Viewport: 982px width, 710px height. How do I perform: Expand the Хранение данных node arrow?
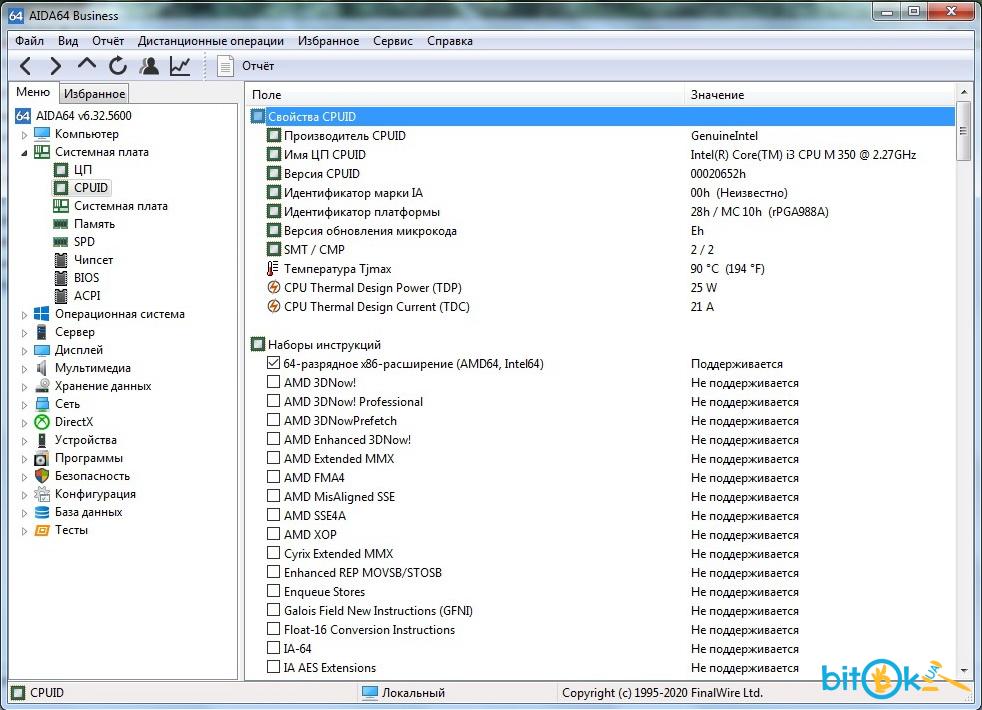(x=24, y=387)
